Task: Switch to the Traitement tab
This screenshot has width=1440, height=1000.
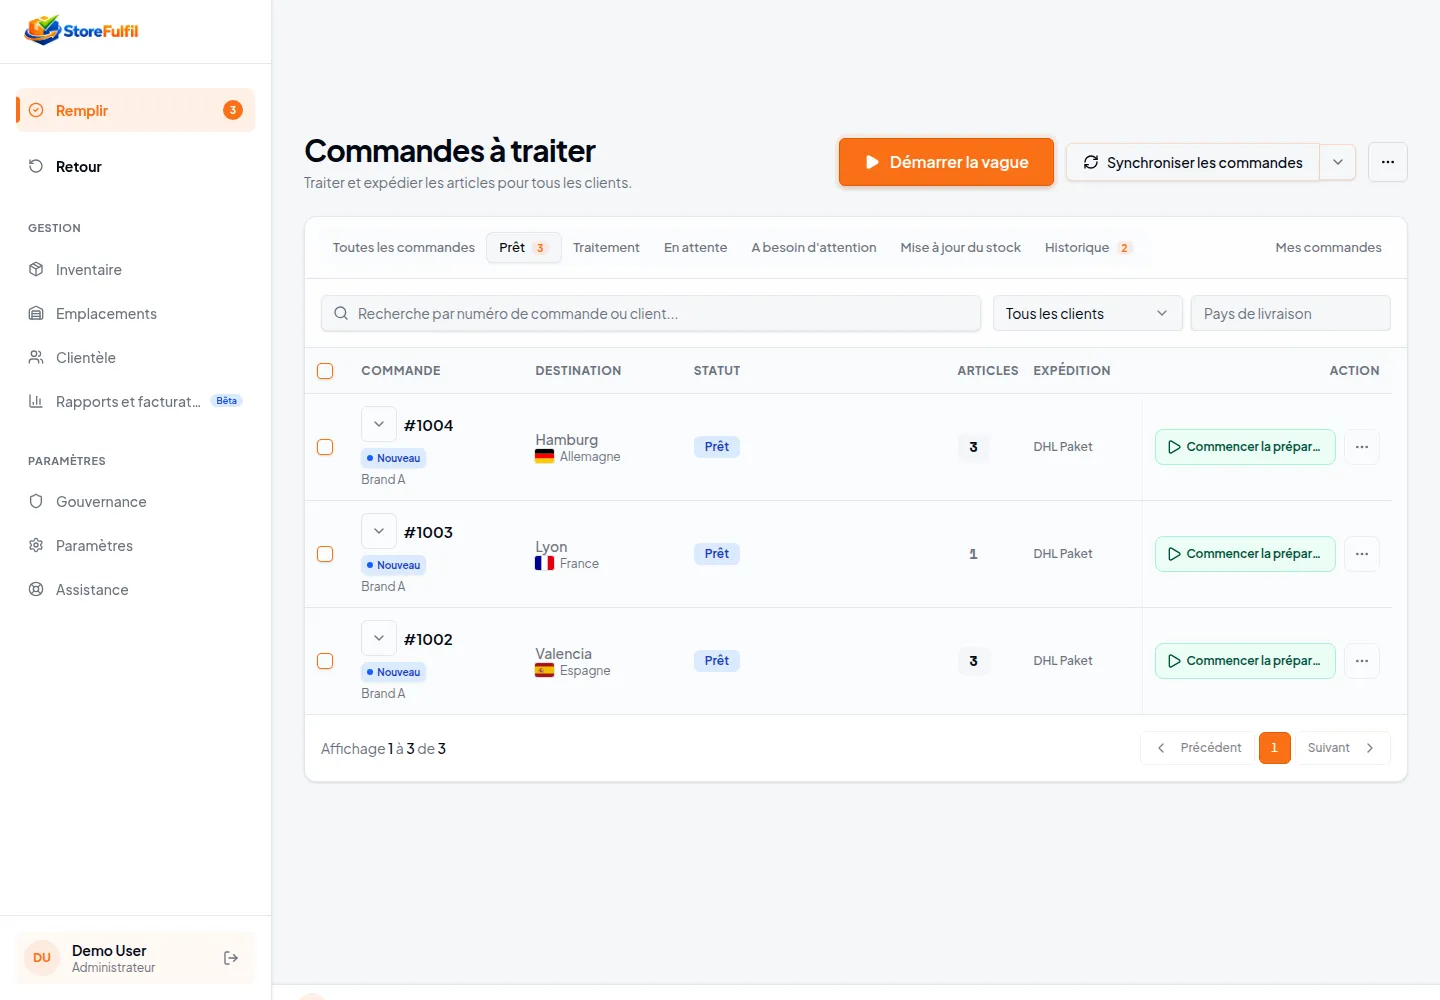Action: click(x=606, y=247)
